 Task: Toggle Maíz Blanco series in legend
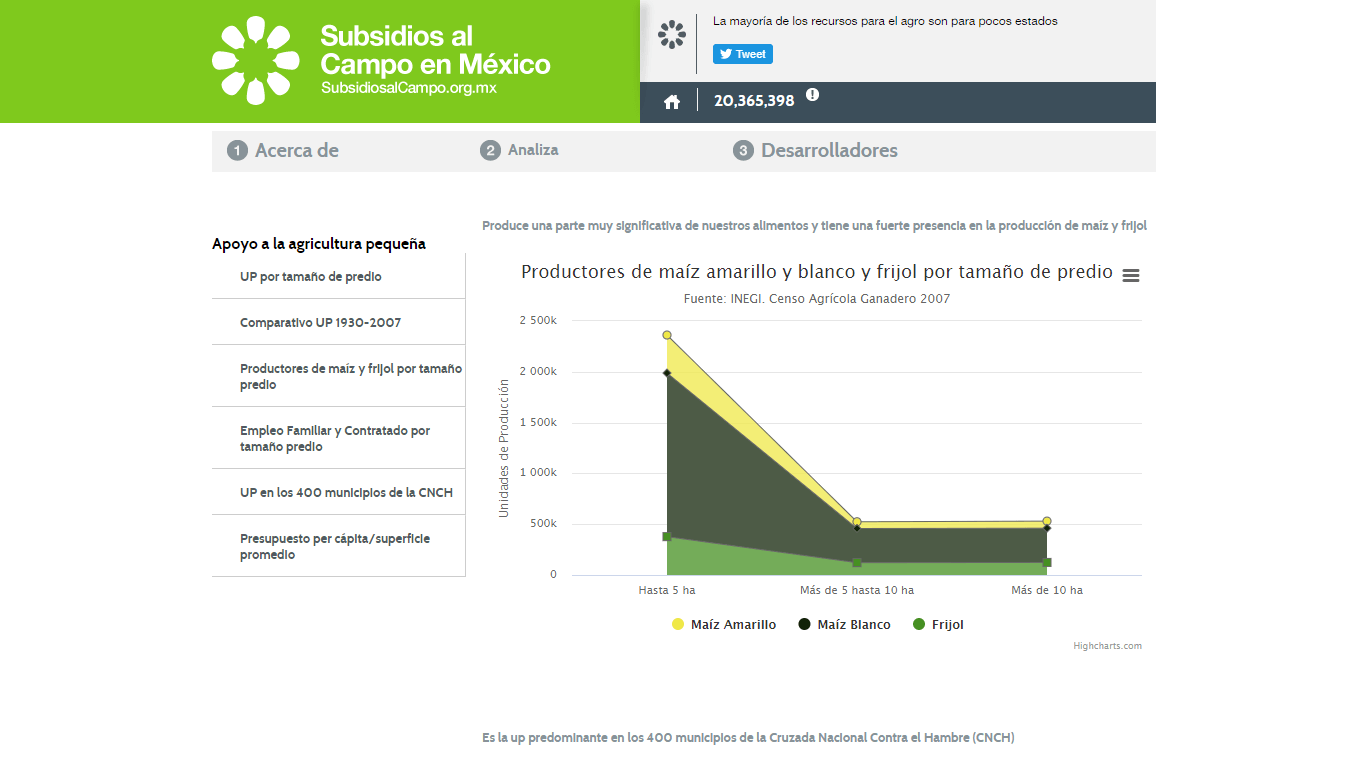(x=845, y=625)
